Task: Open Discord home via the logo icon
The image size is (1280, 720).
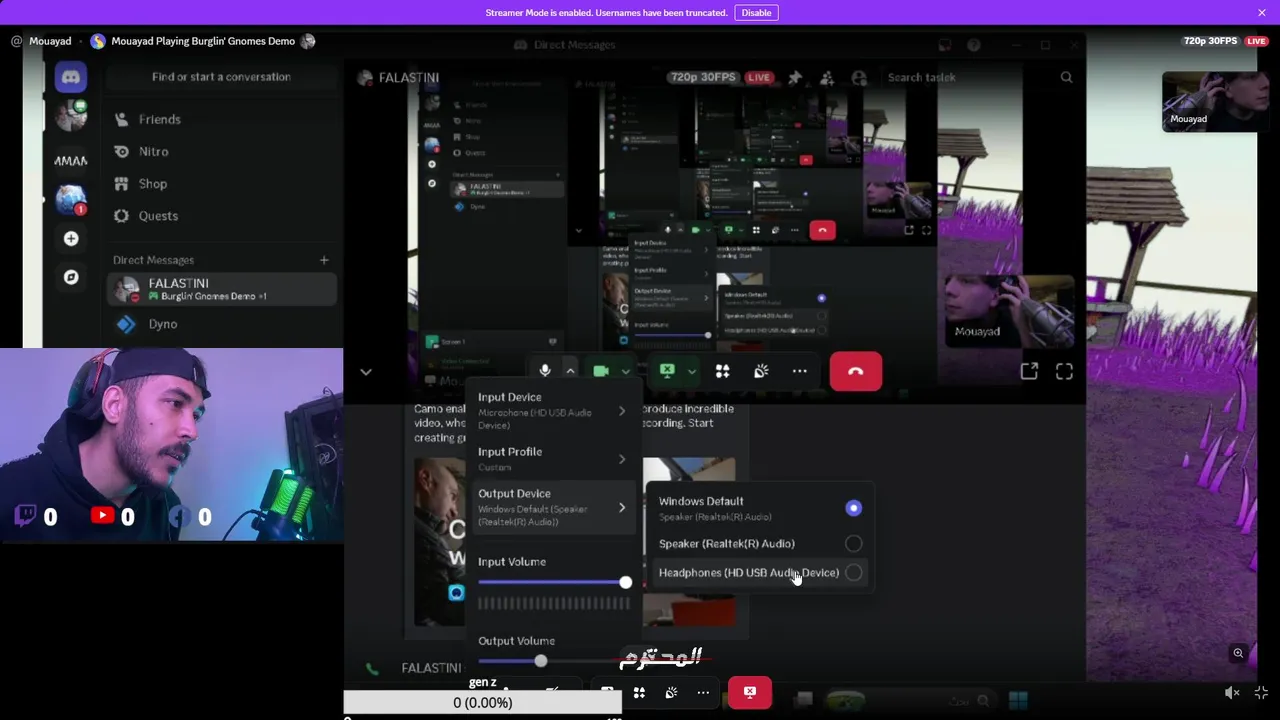Action: pyautogui.click(x=70, y=77)
